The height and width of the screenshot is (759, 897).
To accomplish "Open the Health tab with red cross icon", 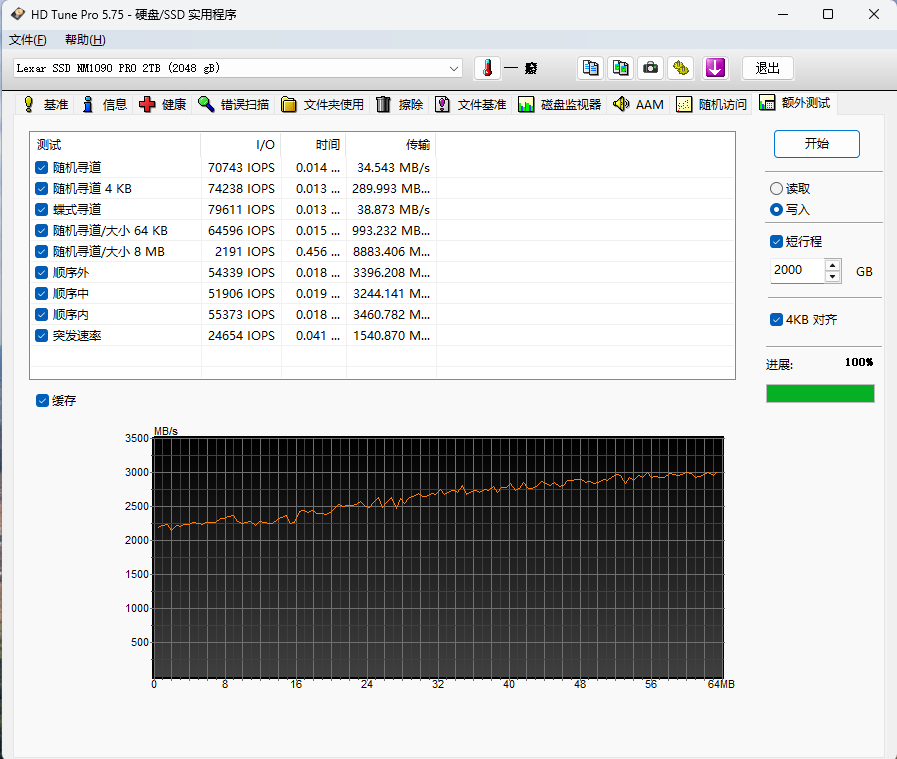I will 163,104.
